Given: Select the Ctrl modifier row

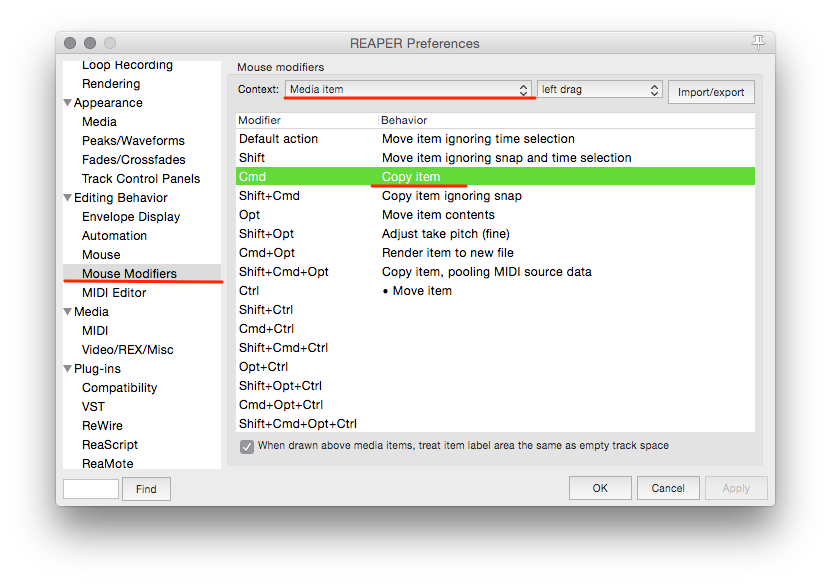Looking at the screenshot, I should 496,291.
